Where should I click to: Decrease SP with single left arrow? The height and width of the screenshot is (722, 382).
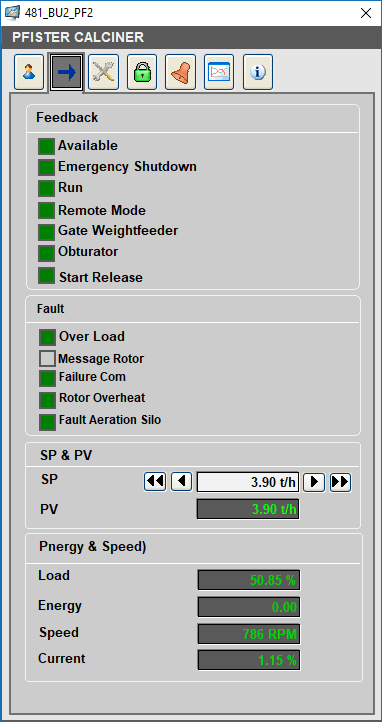181,482
